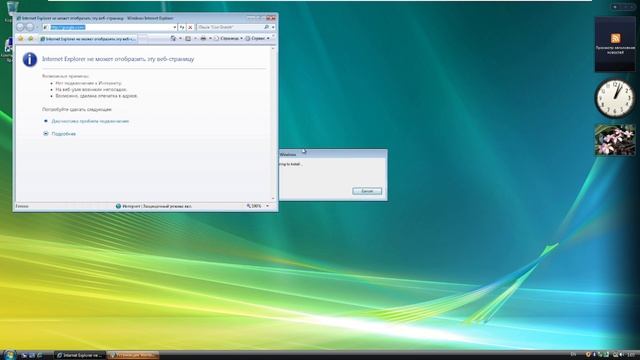This screenshot has height=360, width=640.
Task: Go back with the Internet Explorer Back arrow
Action: tap(20, 27)
